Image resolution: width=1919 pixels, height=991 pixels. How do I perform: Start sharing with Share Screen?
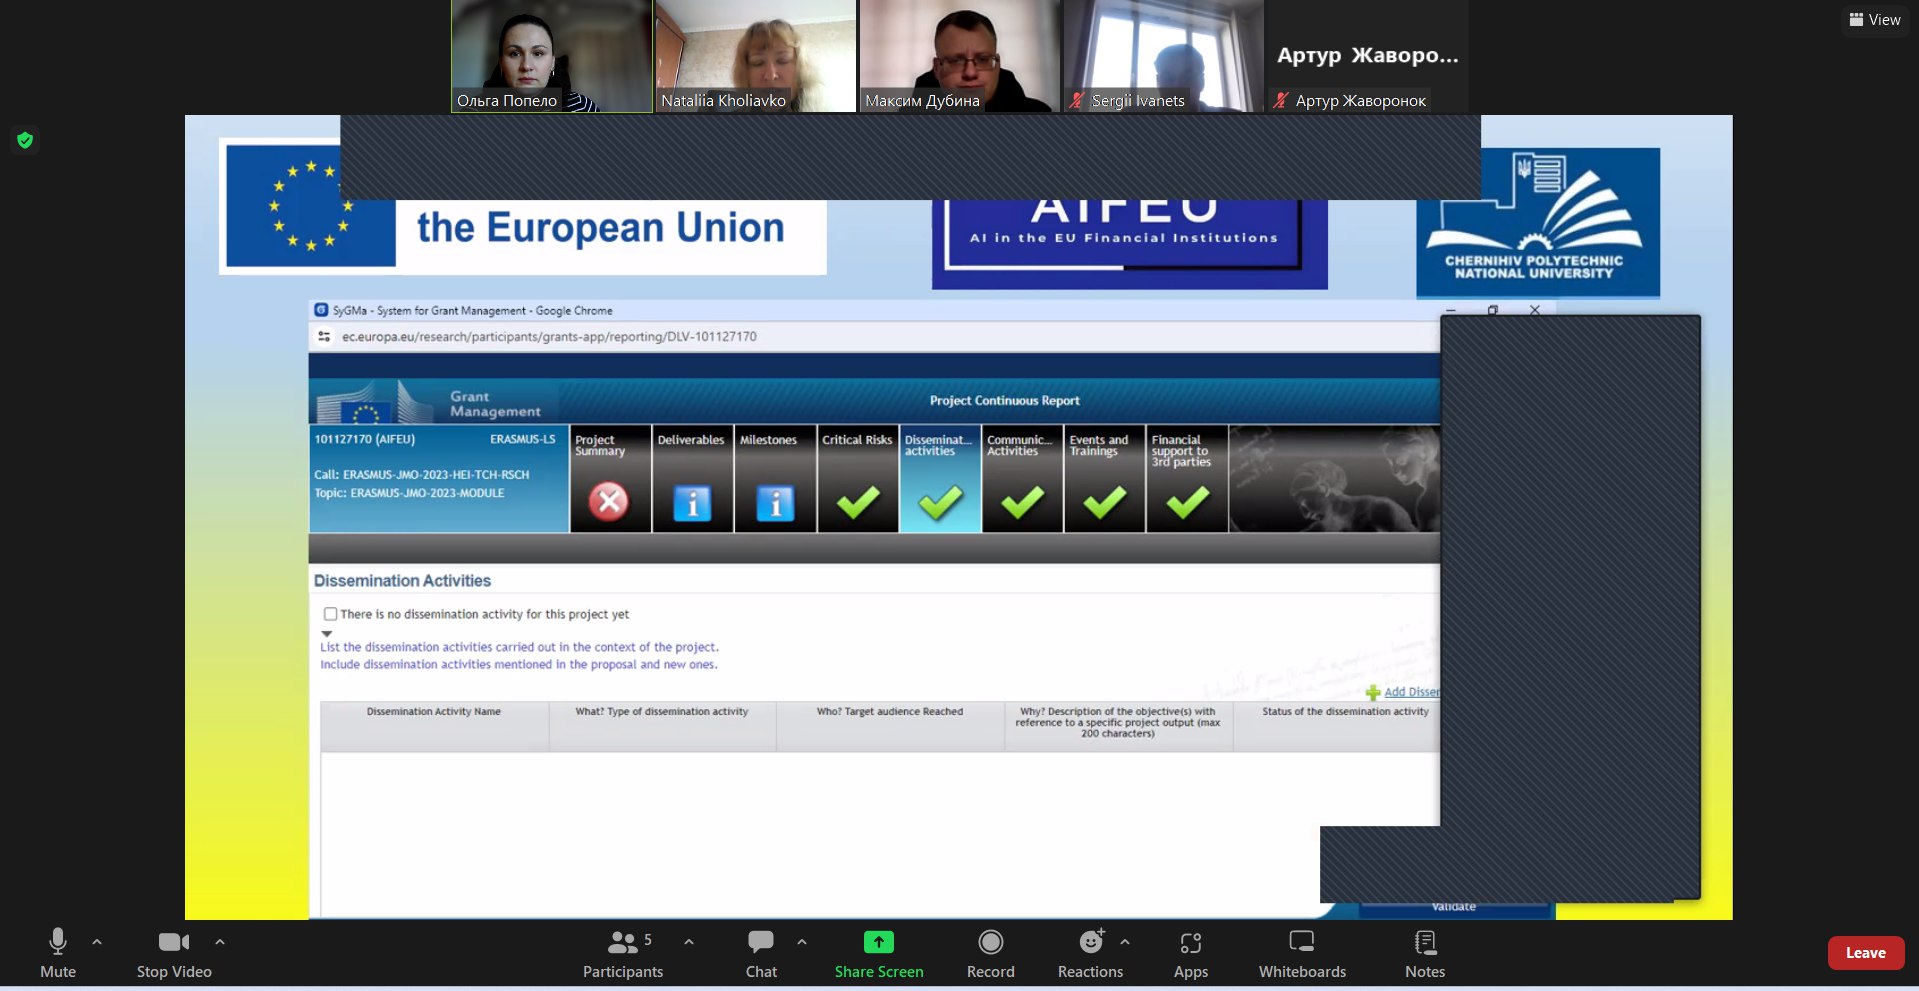click(x=878, y=952)
